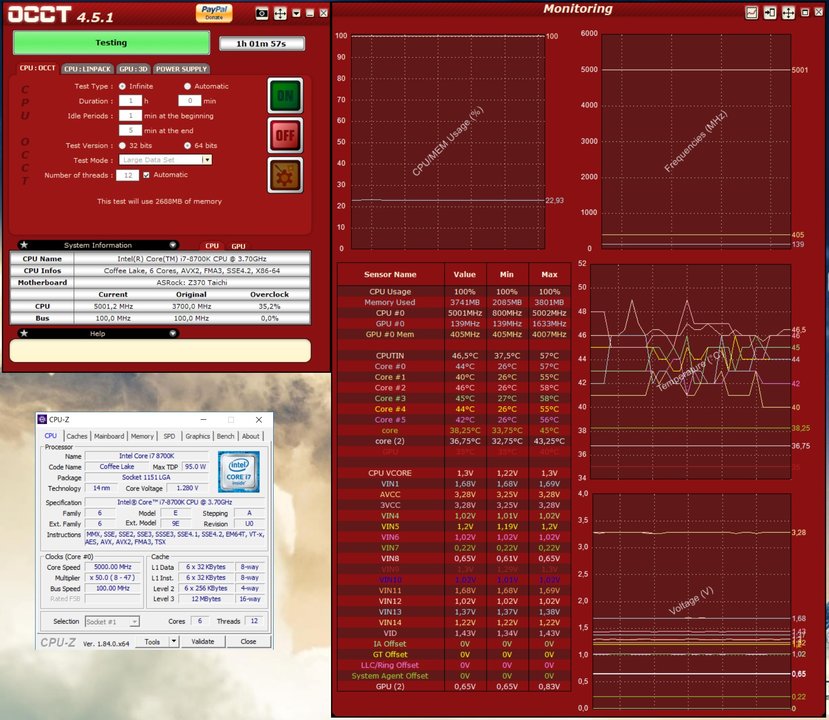Click the elapsed time 1h 01m 57s box
This screenshot has height=720, width=829.
pyautogui.click(x=262, y=43)
